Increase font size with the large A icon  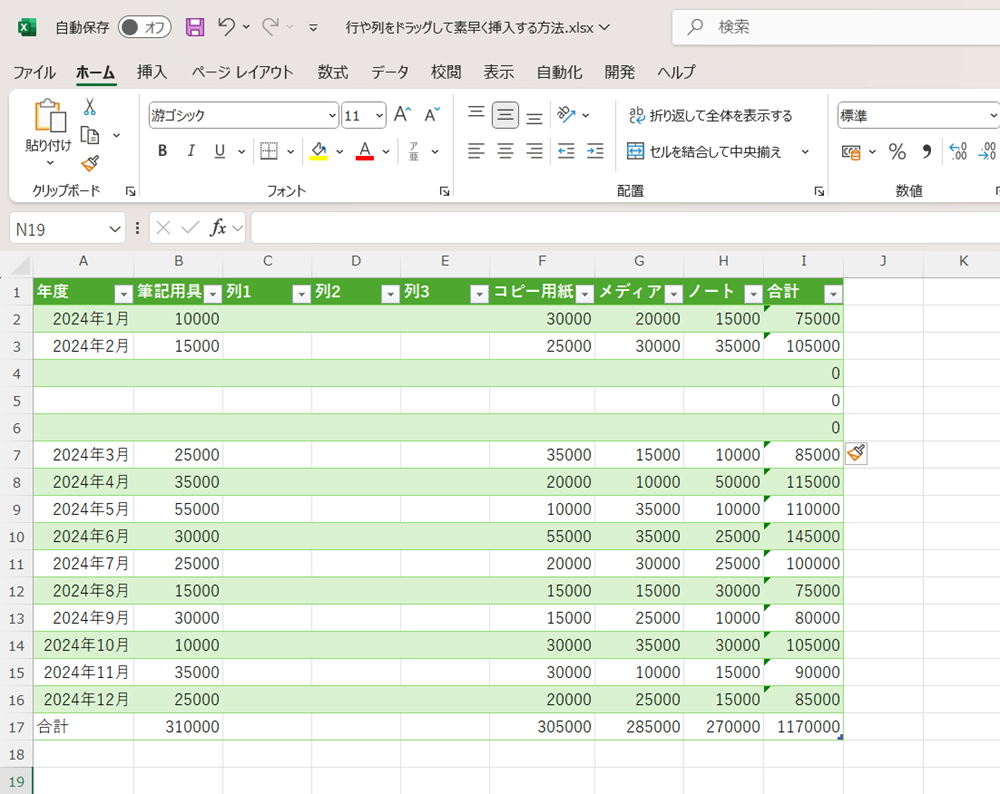point(402,115)
